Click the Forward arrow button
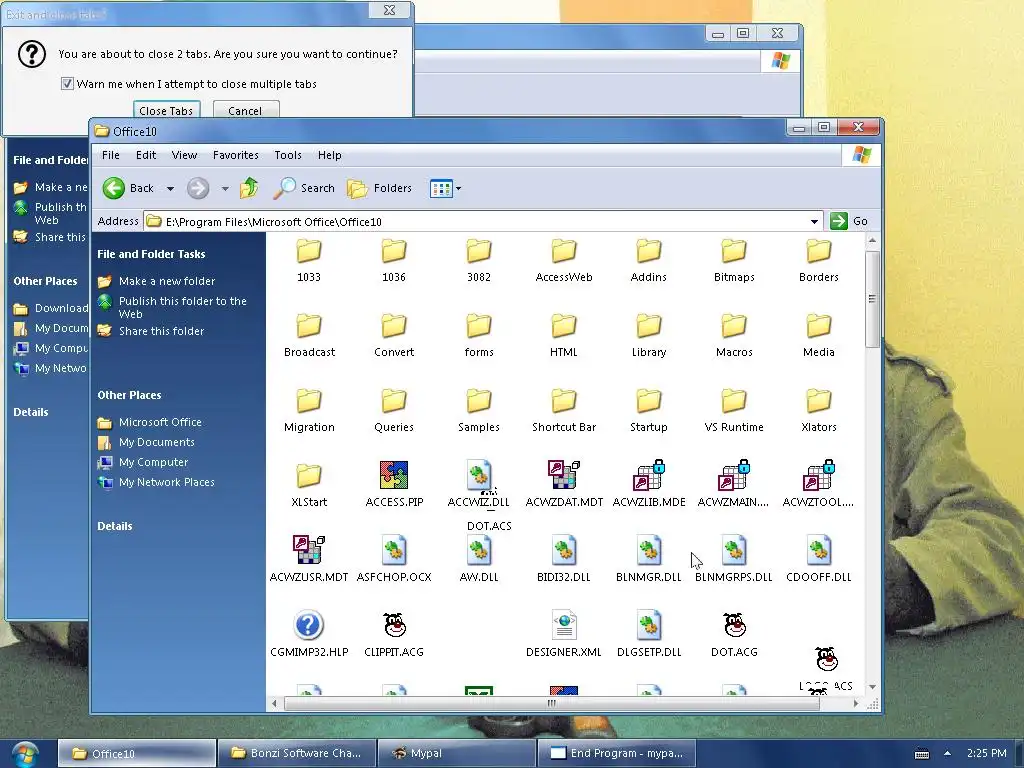 click(198, 188)
